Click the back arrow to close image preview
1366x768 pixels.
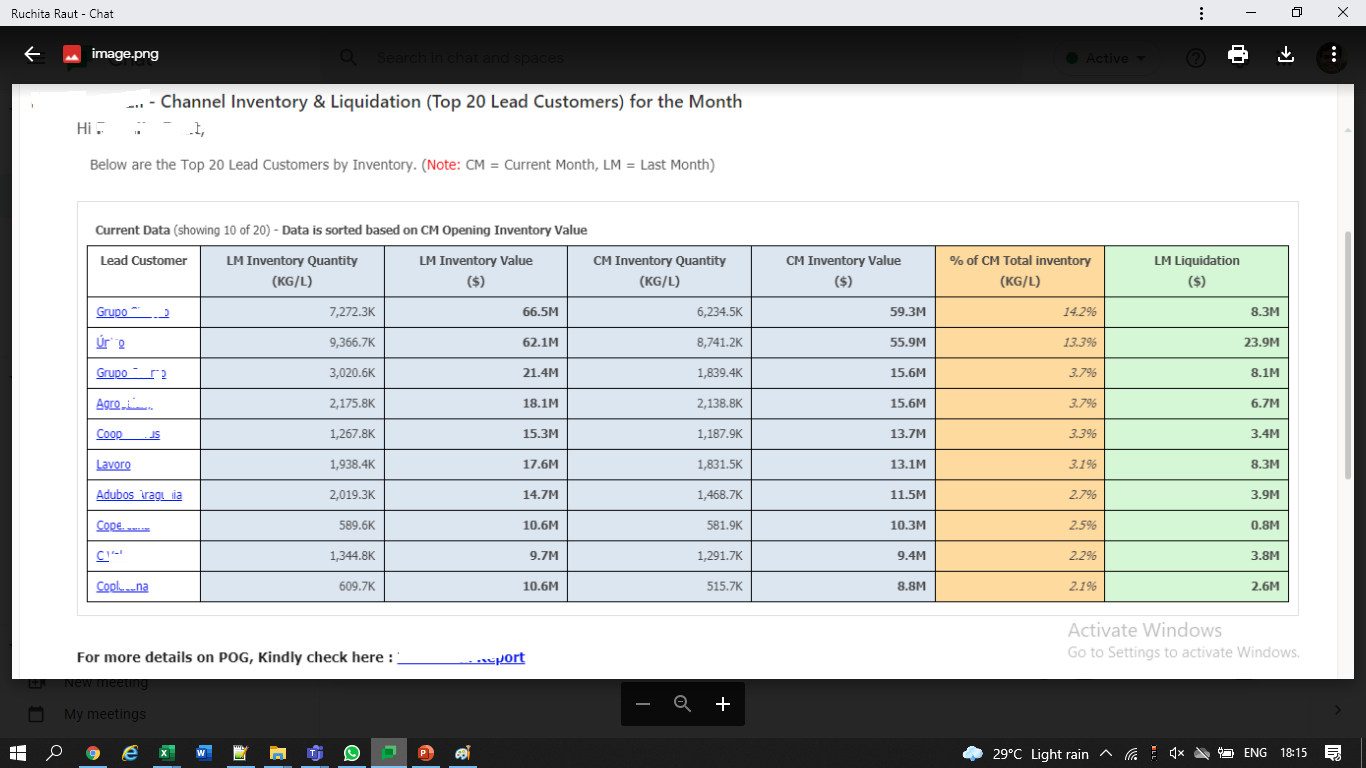point(33,55)
